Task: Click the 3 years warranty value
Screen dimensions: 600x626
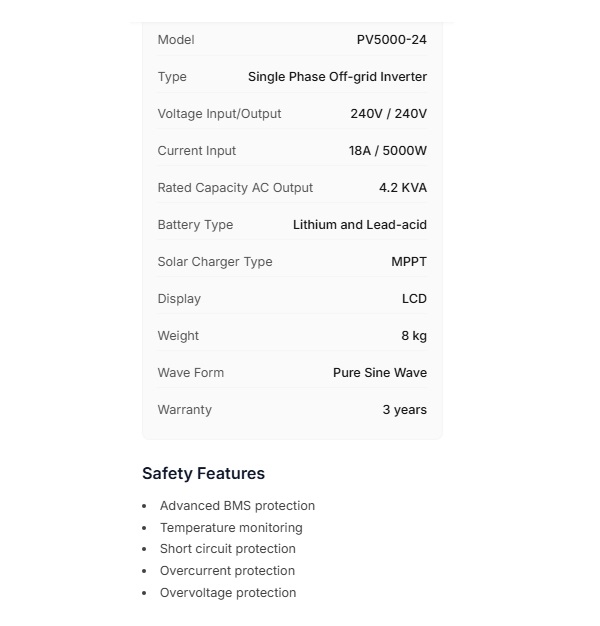Action: pos(404,410)
